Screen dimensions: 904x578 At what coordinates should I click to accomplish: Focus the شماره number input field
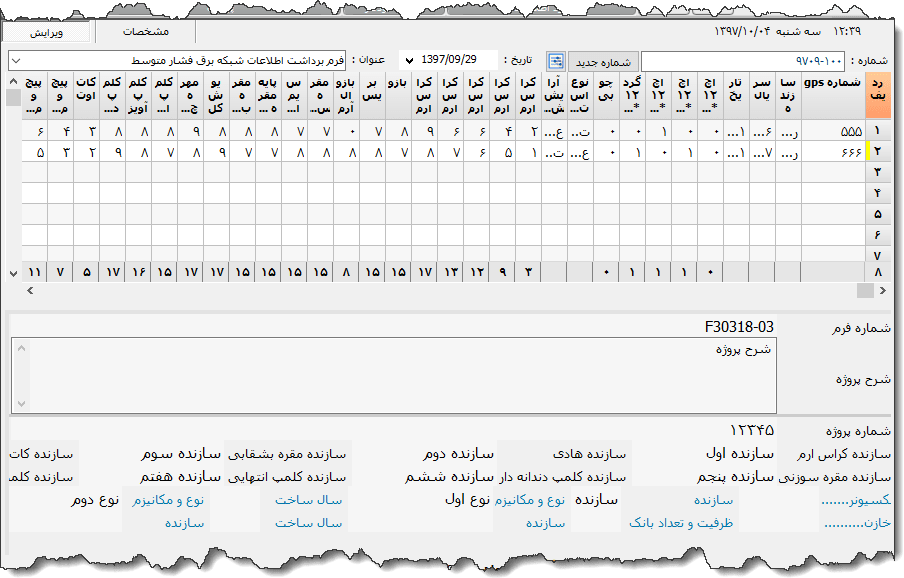742,61
